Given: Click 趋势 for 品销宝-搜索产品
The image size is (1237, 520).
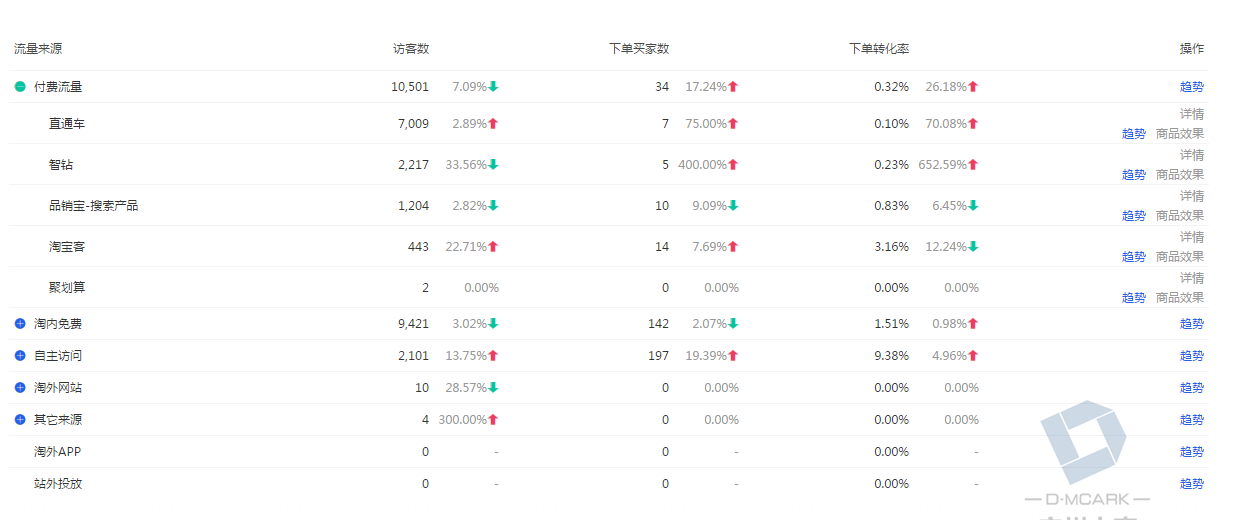Looking at the screenshot, I should tap(1133, 216).
